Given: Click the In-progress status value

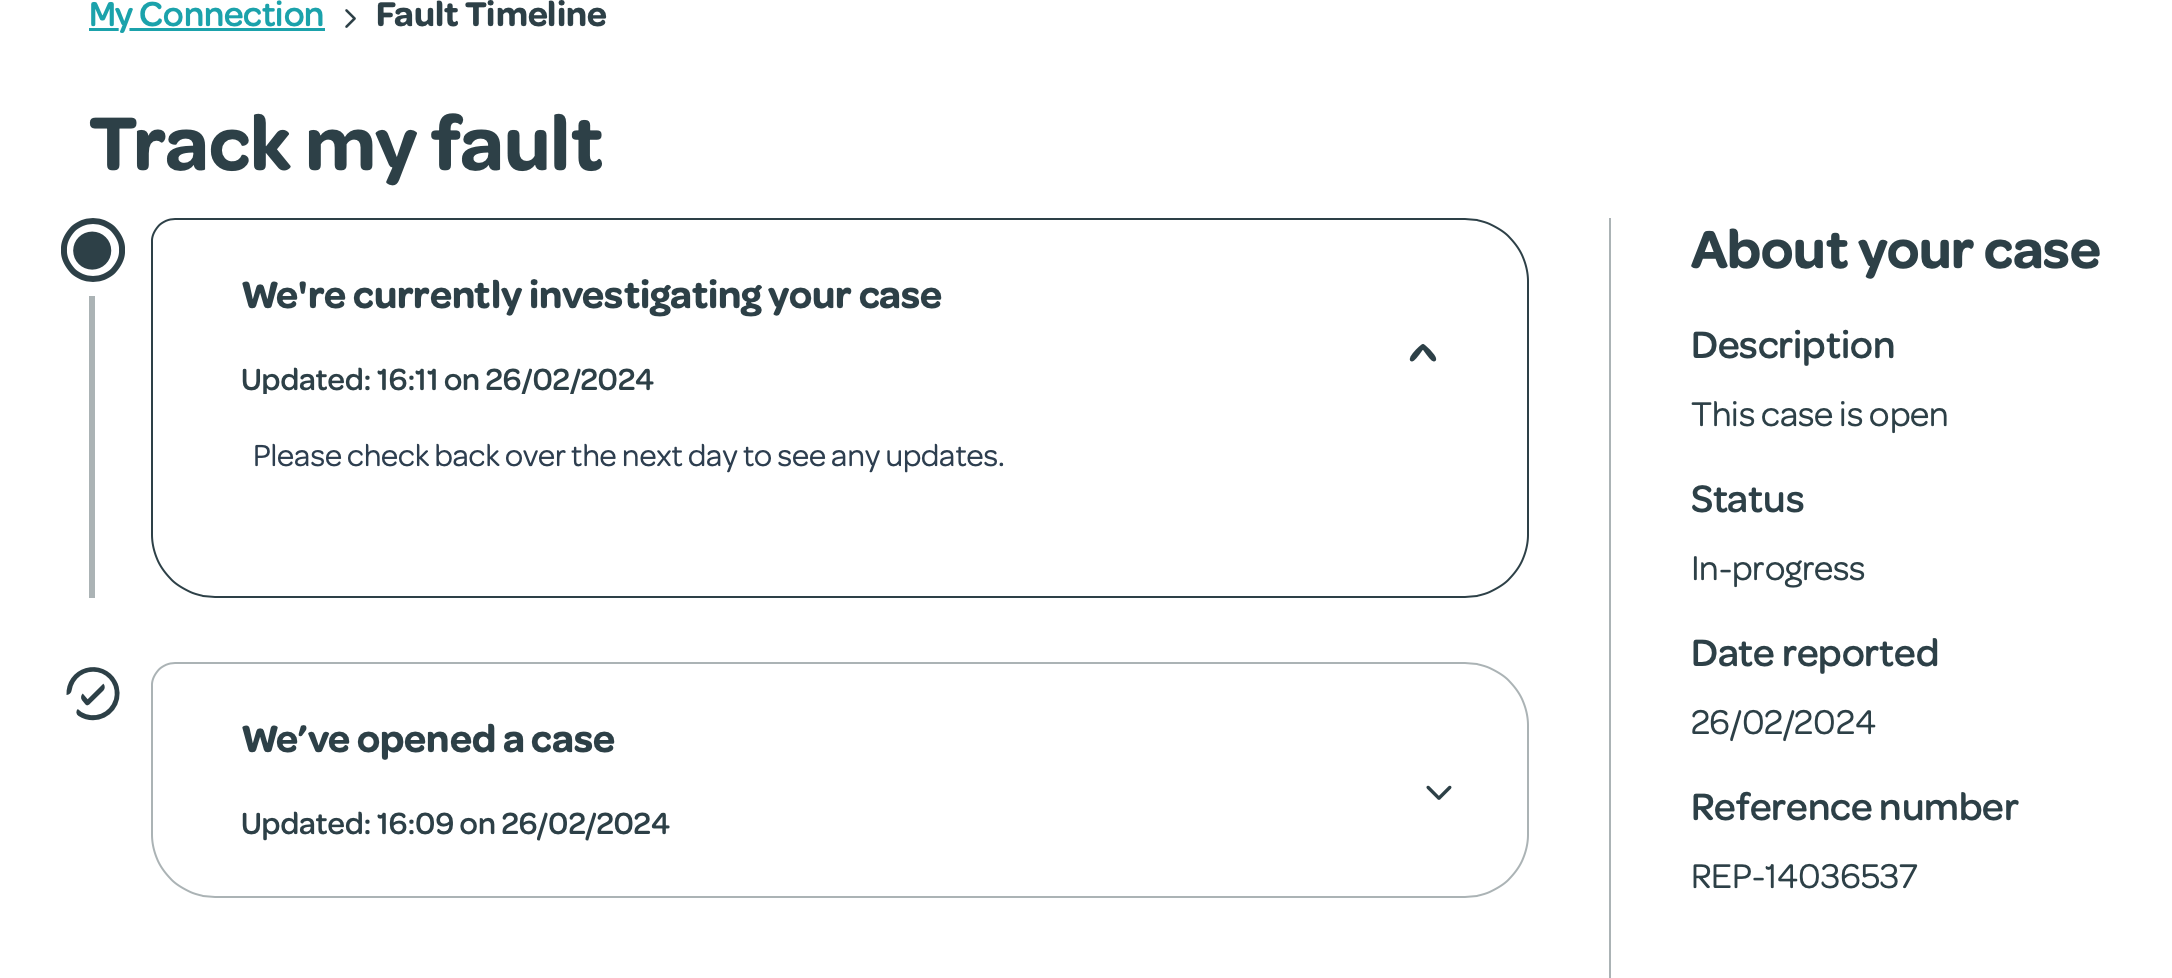Looking at the screenshot, I should [x=1777, y=569].
